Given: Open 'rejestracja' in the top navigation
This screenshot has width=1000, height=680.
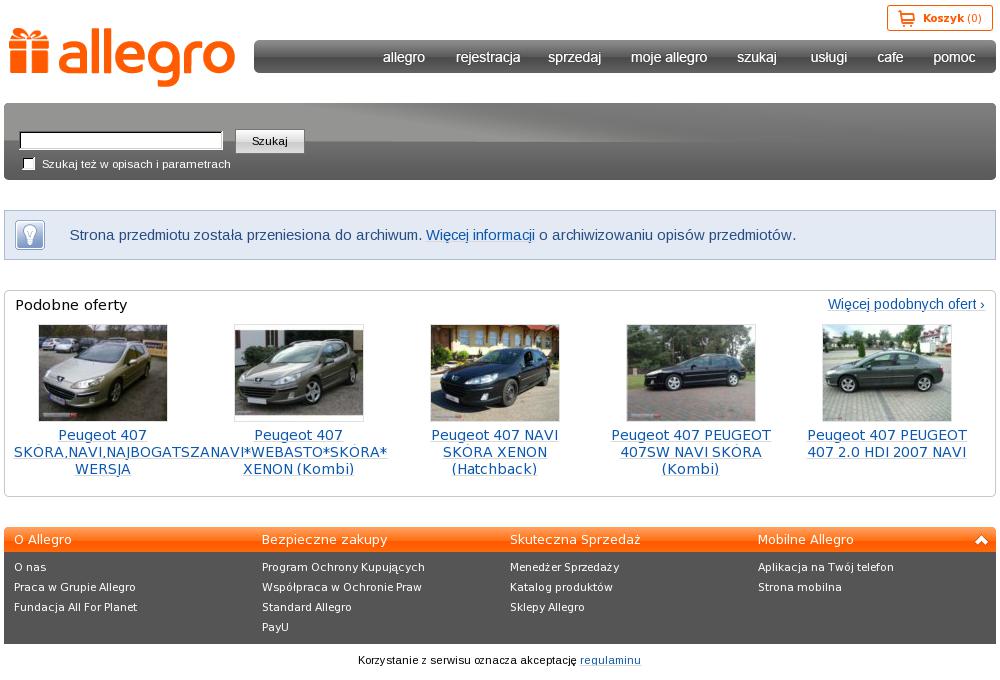Looking at the screenshot, I should (488, 57).
